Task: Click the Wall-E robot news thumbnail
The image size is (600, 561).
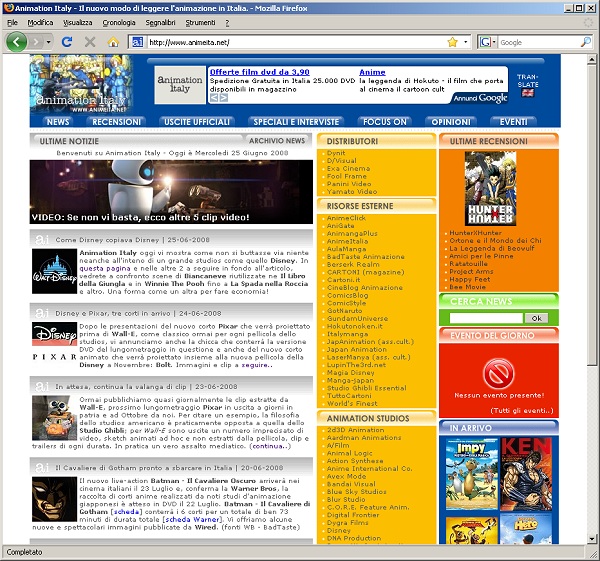Action: coord(54,418)
